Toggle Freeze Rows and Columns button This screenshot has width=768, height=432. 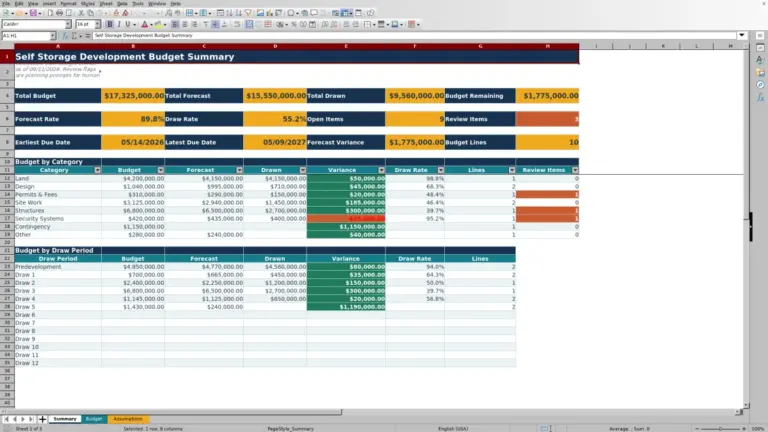[345, 13]
